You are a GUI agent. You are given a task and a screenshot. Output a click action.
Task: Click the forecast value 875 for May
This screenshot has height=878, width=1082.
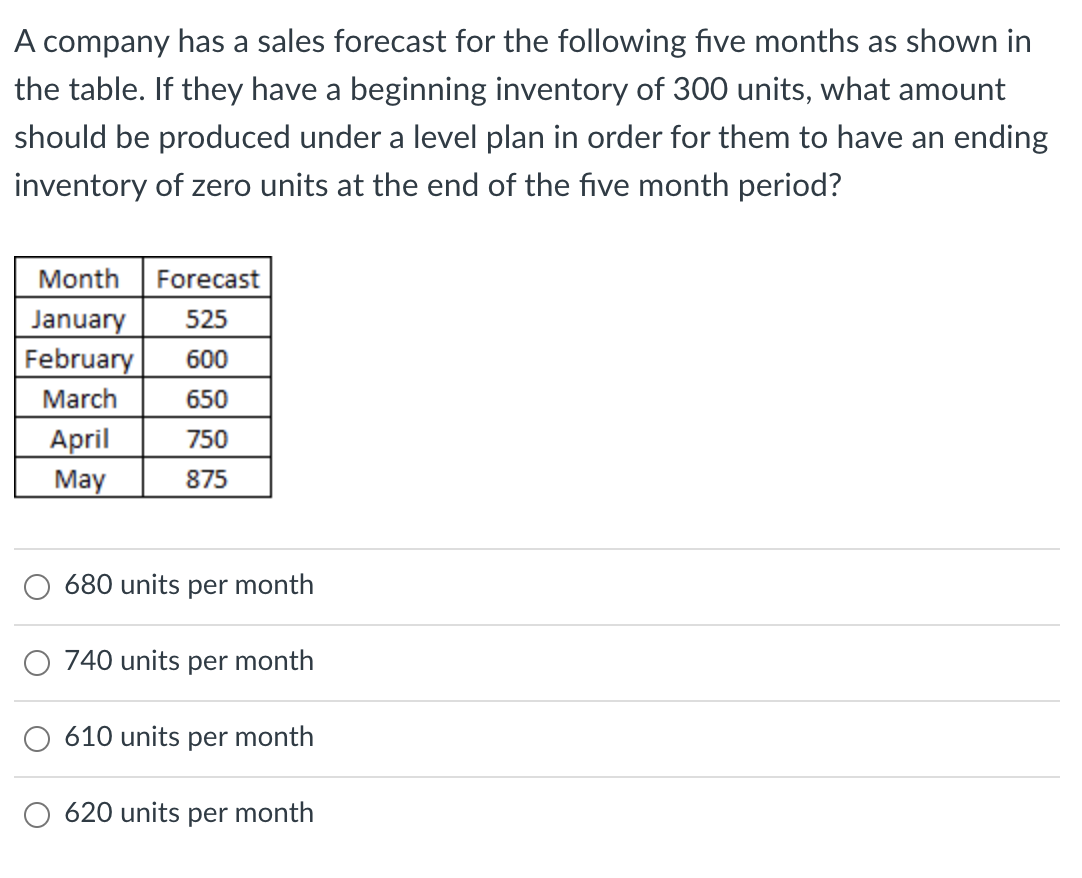206,478
